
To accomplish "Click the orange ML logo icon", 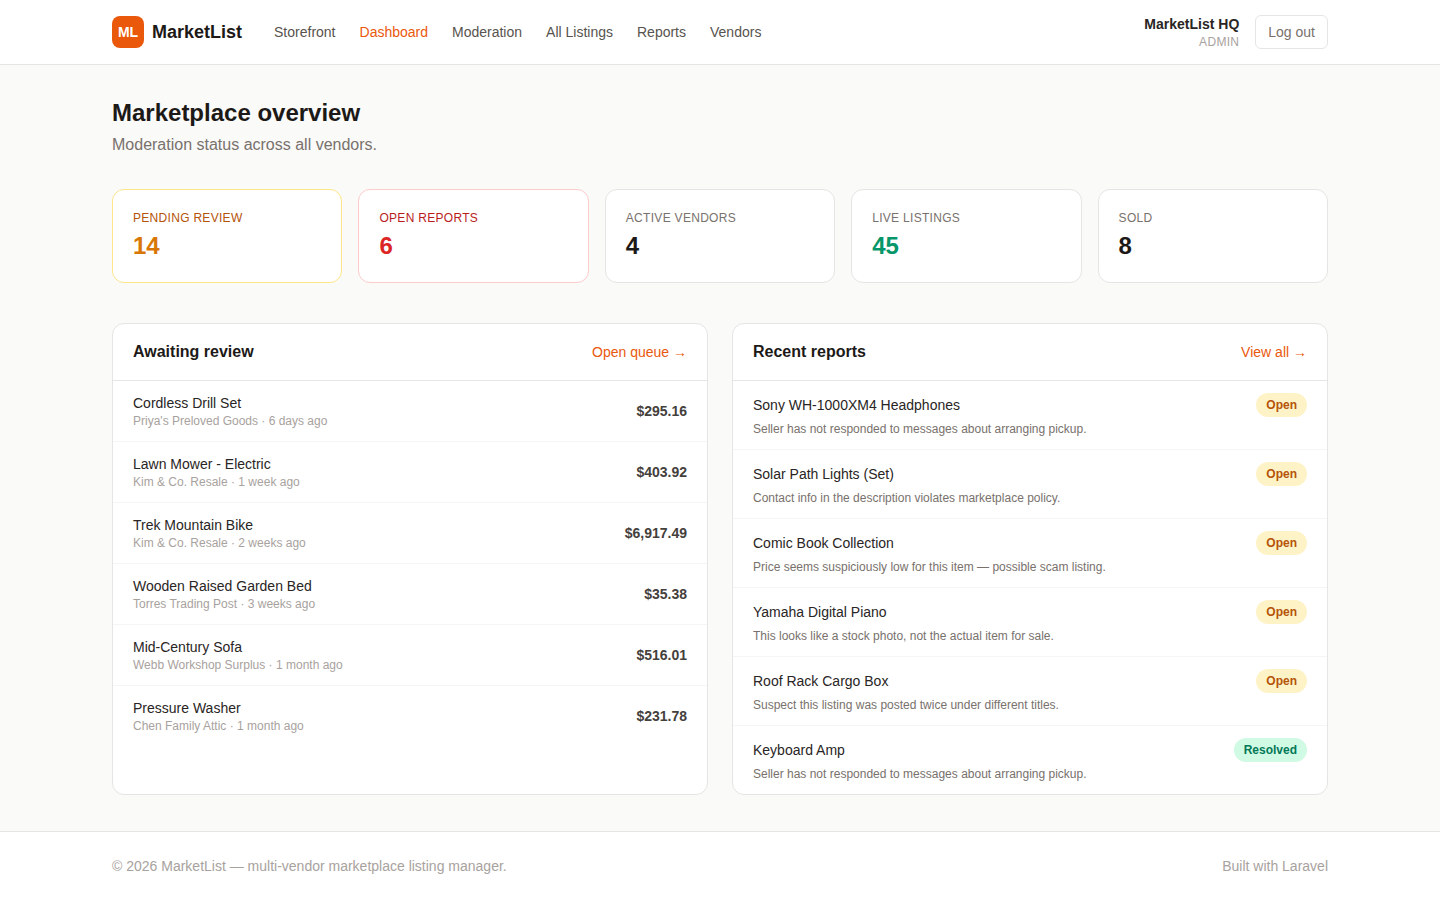I will pyautogui.click(x=128, y=32).
